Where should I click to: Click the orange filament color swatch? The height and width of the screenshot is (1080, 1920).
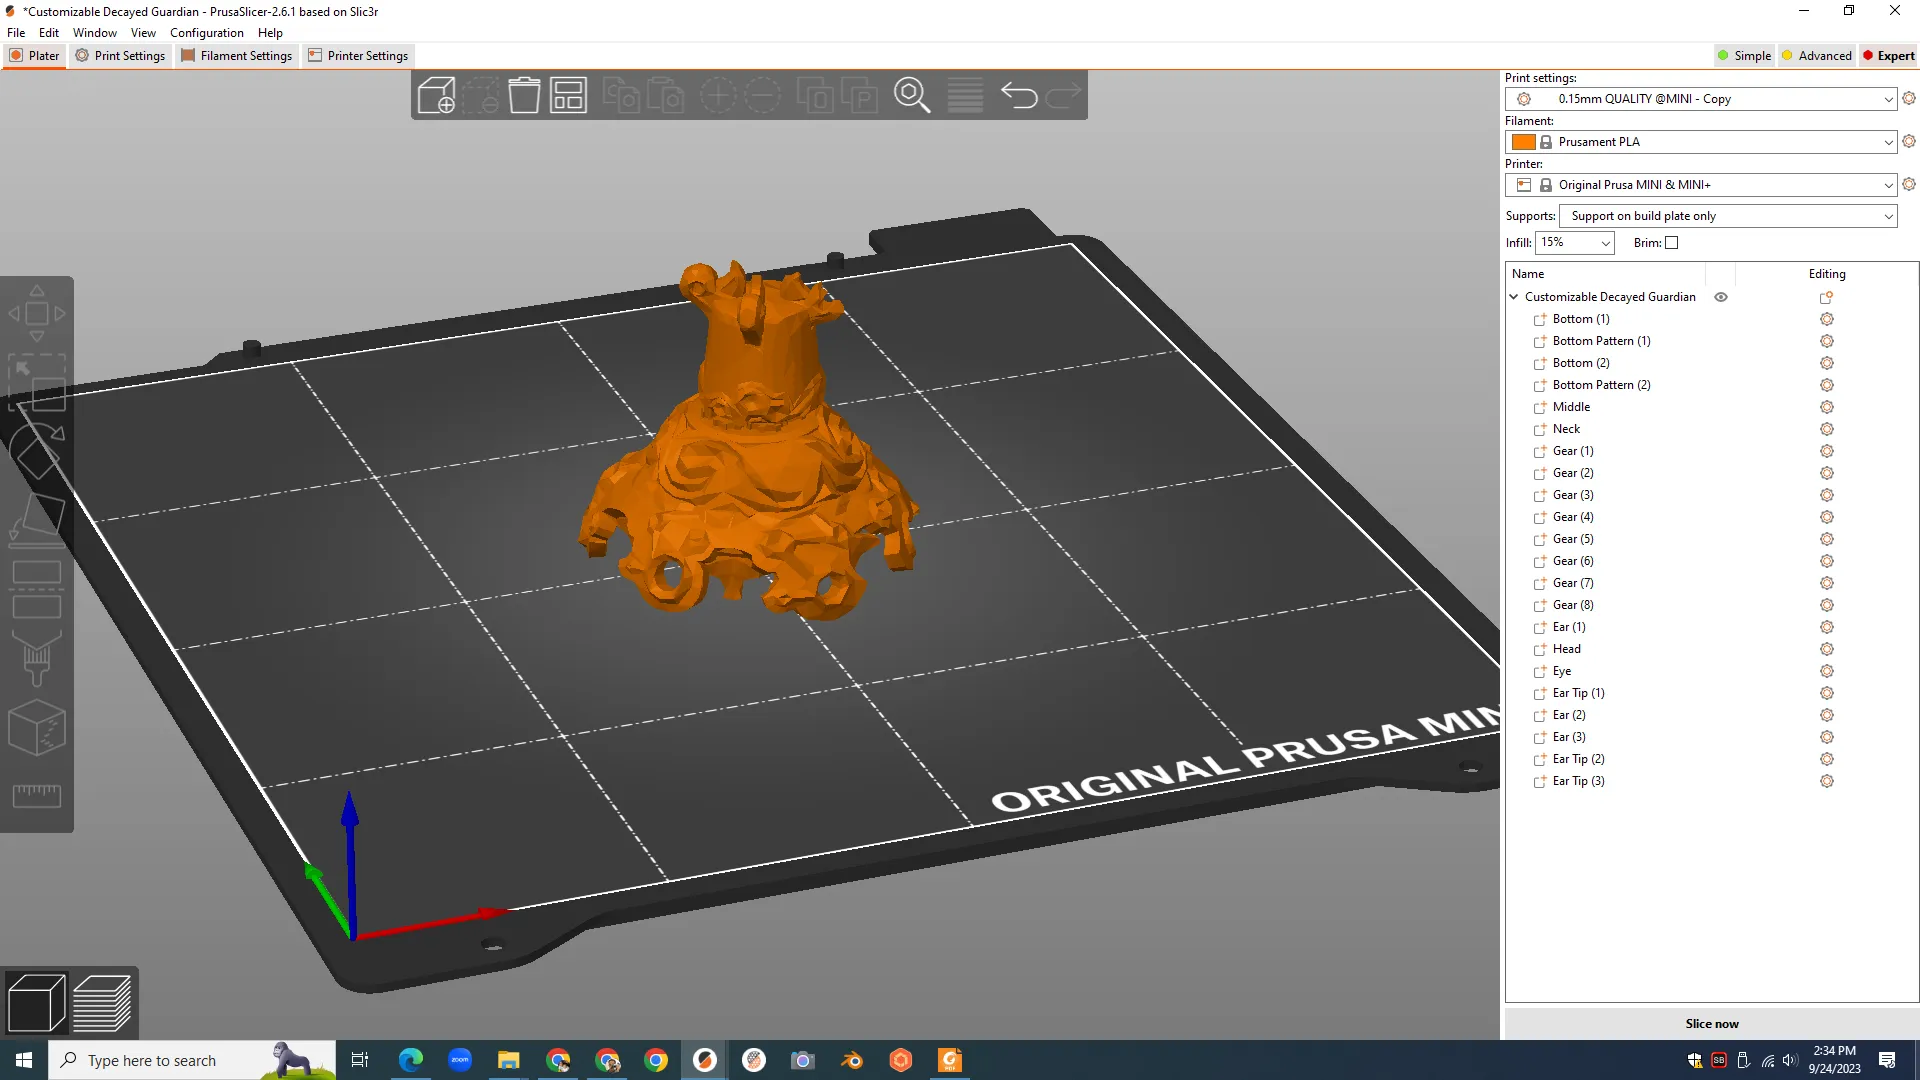tap(1523, 142)
